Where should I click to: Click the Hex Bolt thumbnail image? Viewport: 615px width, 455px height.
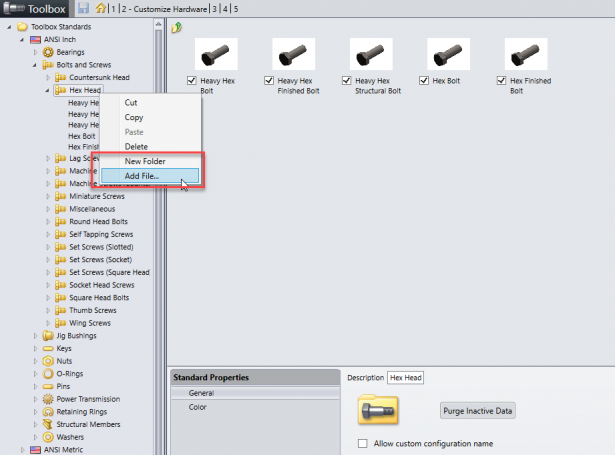(448, 54)
